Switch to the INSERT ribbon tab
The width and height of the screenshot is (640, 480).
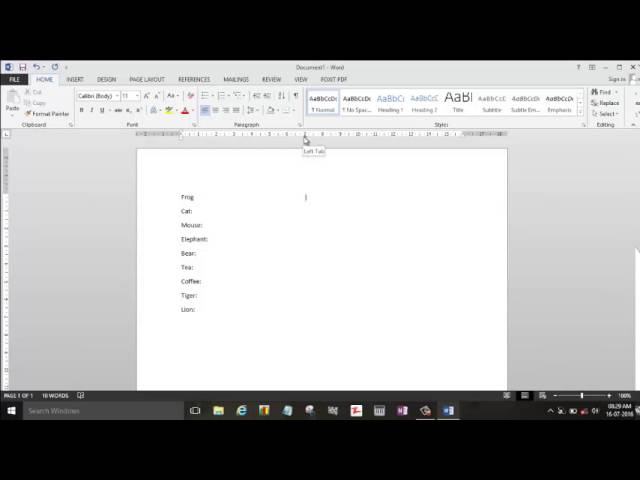[x=75, y=79]
